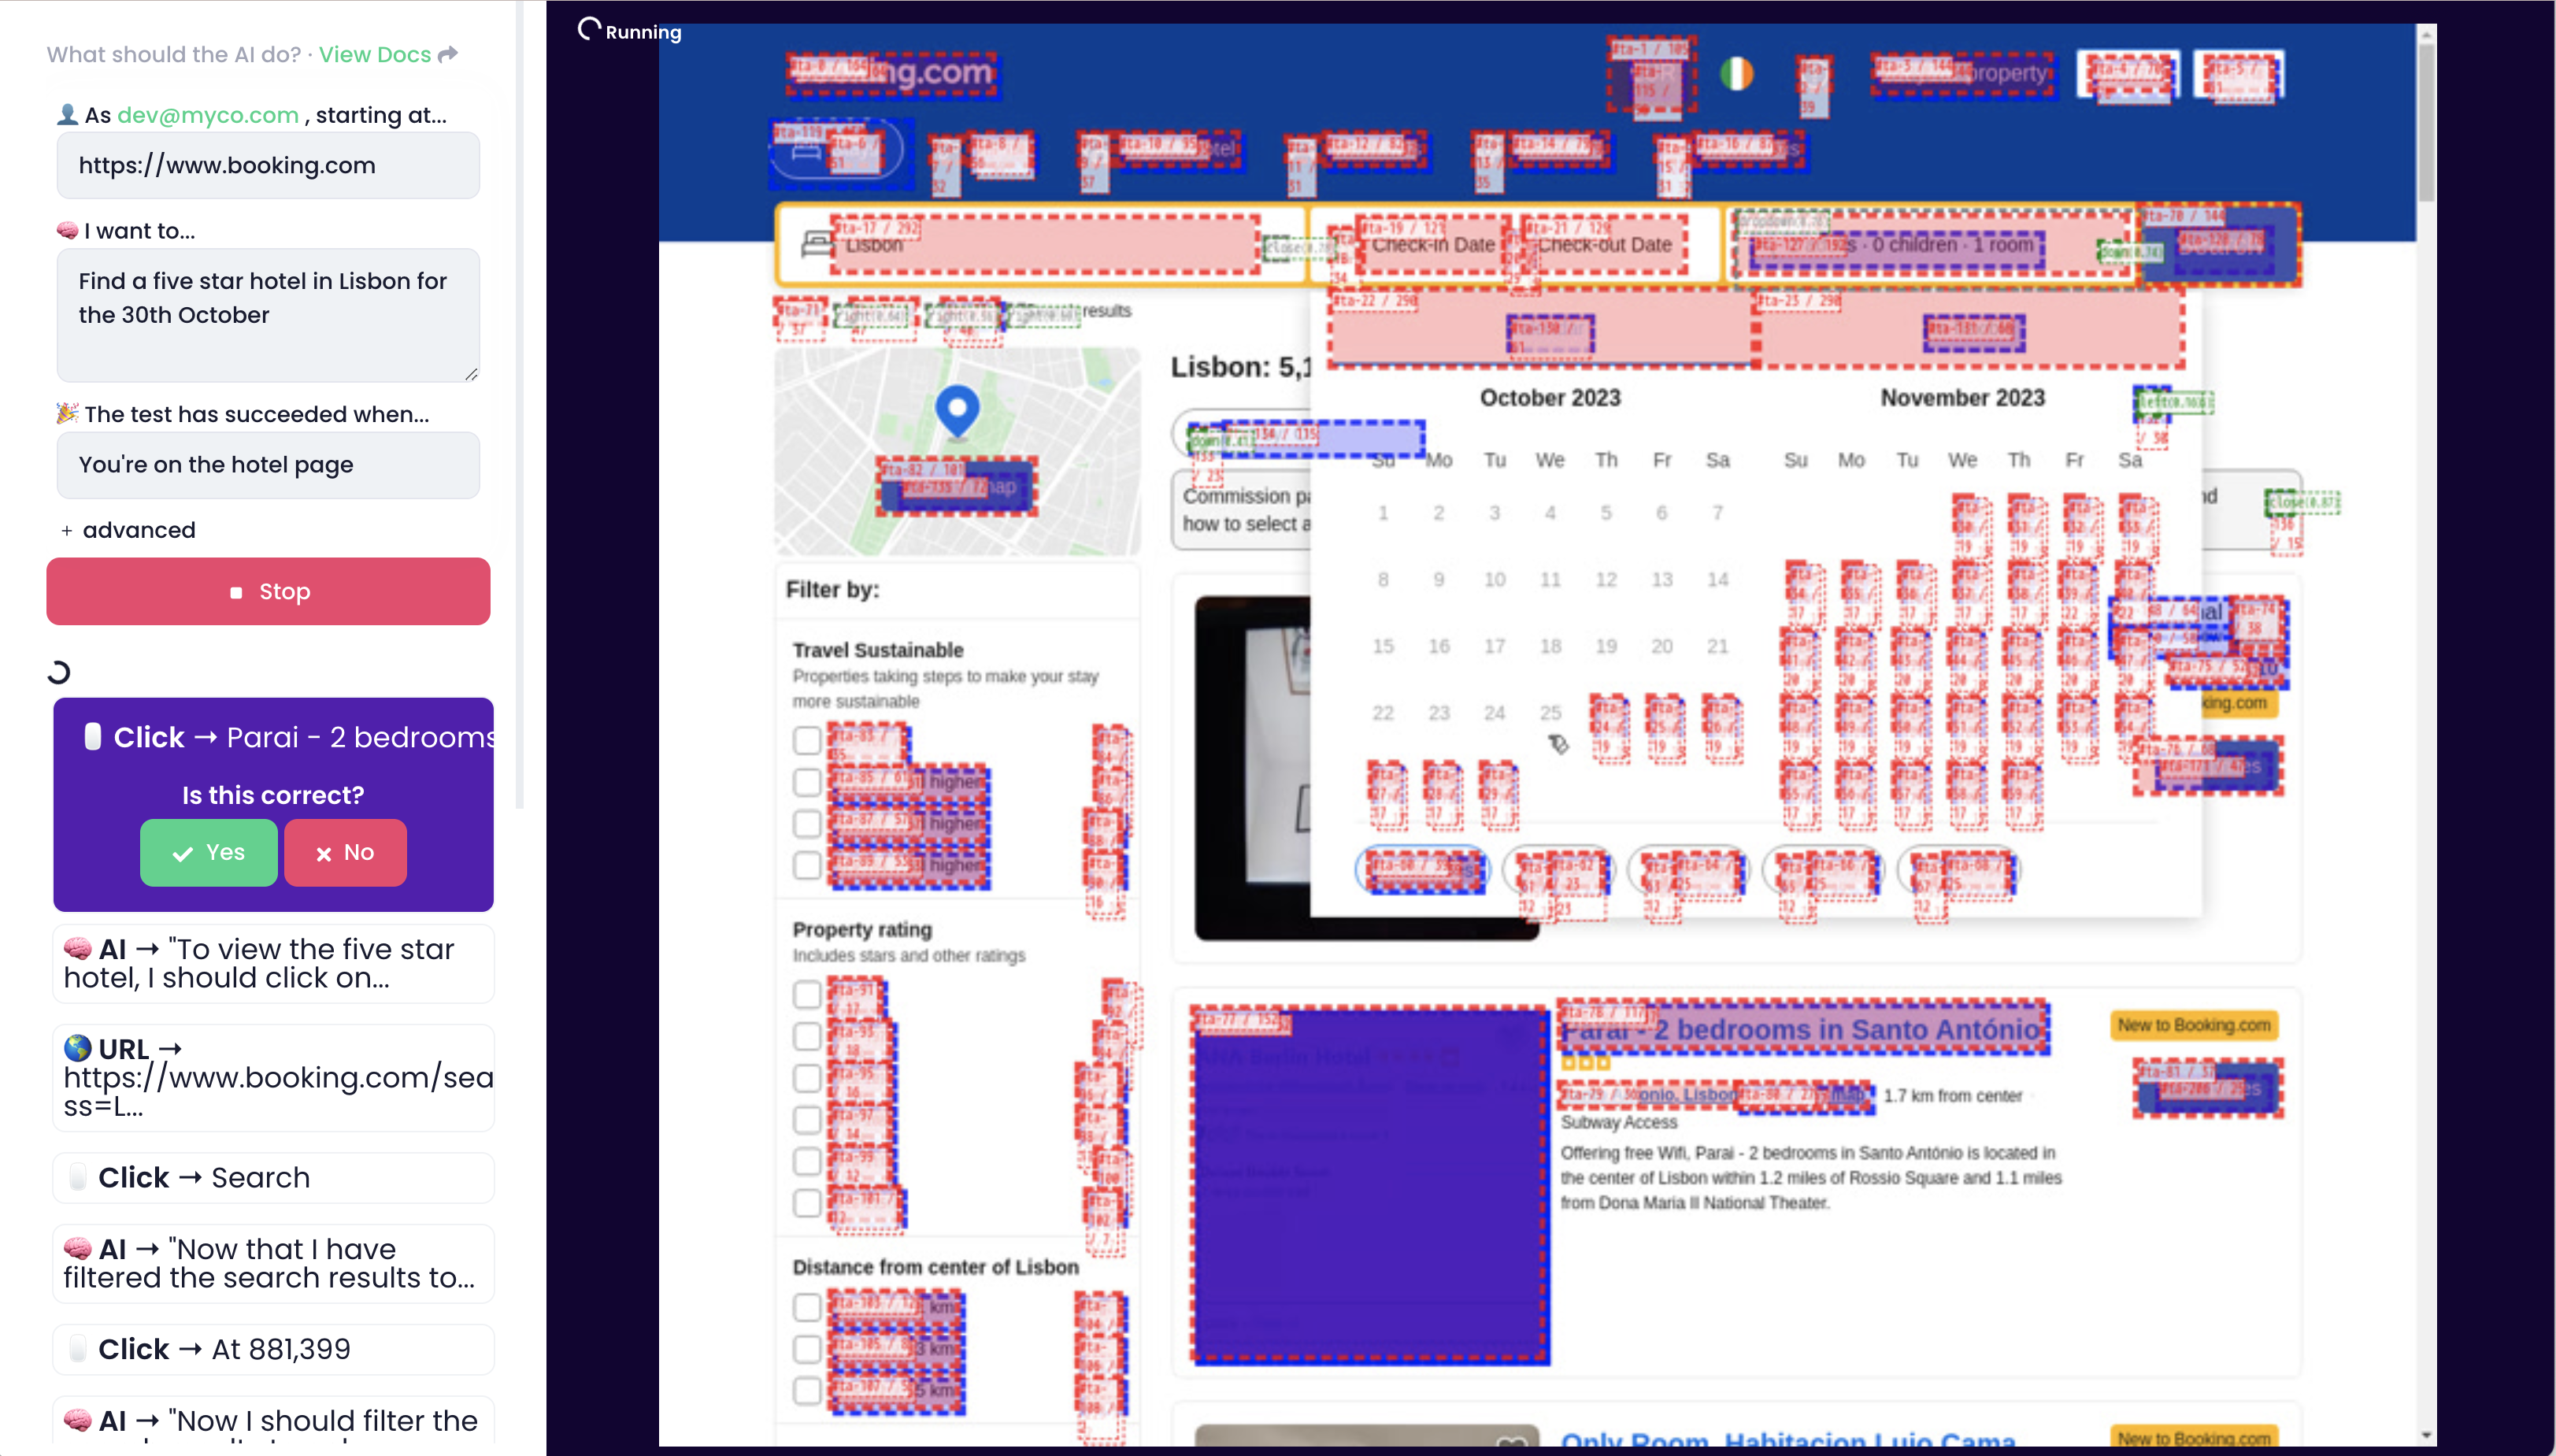Click the 'Click → Search' step entry
The width and height of the screenshot is (2556, 1456).
point(273,1177)
